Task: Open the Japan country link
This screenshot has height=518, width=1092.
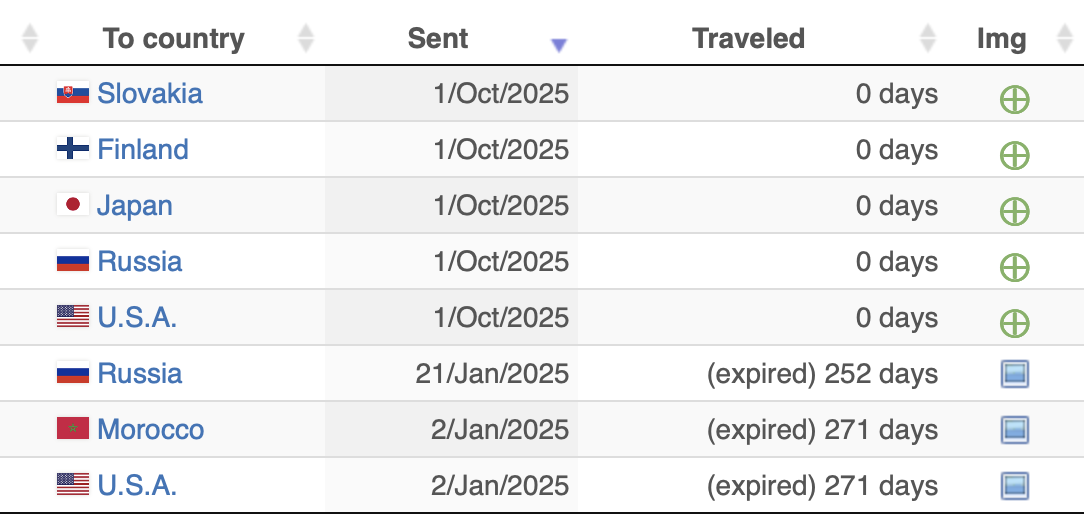Action: click(134, 206)
